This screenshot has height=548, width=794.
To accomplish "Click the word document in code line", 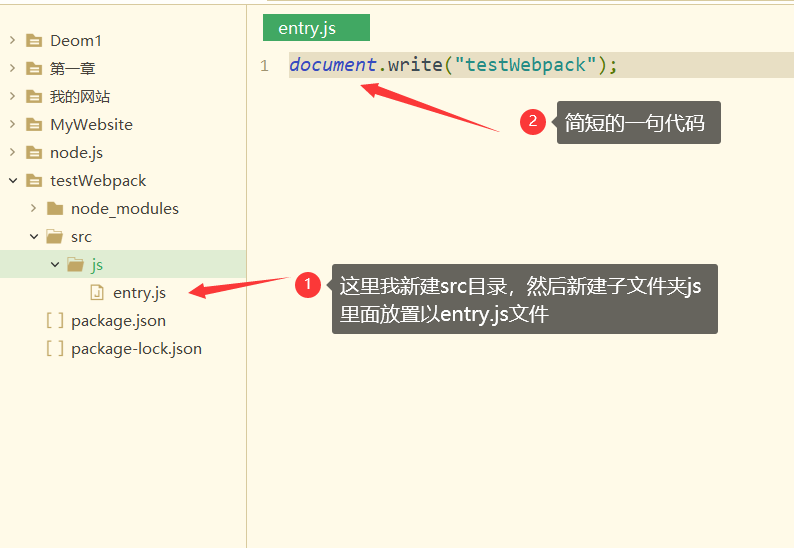I will pyautogui.click(x=333, y=65).
